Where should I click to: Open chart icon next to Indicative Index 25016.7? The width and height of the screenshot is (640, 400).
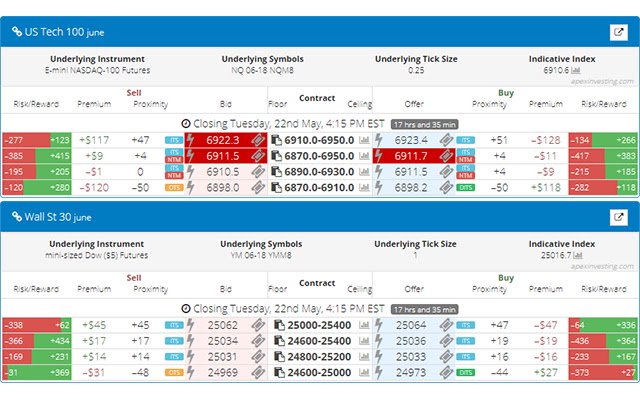(578, 255)
